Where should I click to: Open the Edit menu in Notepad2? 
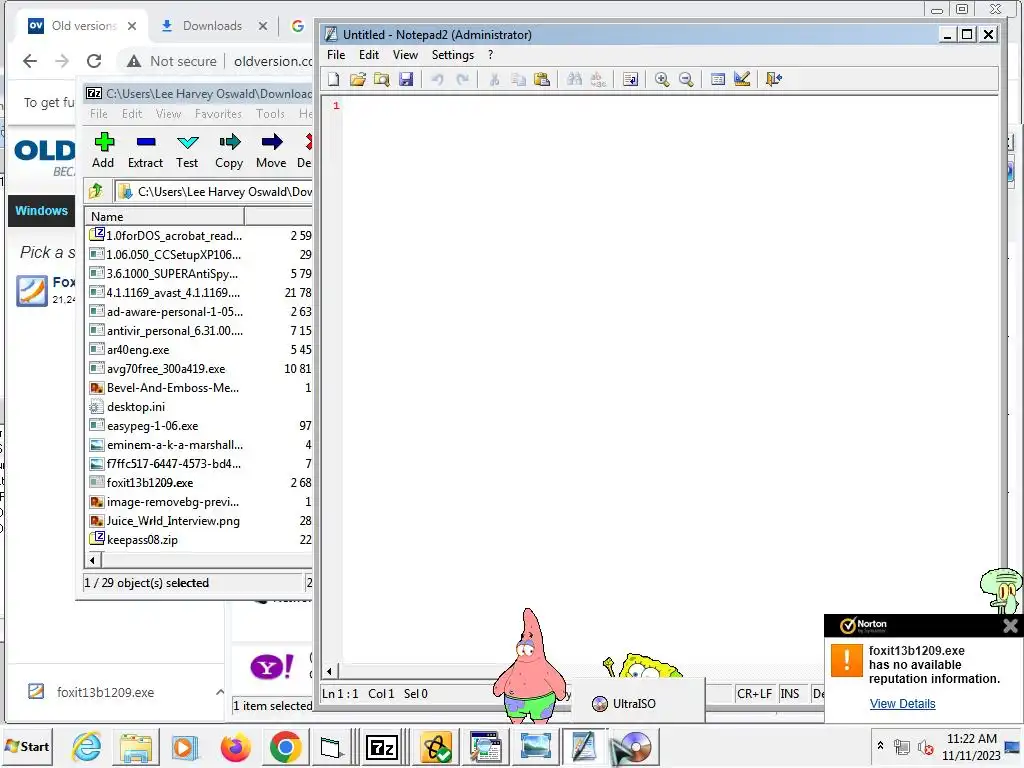coord(369,55)
